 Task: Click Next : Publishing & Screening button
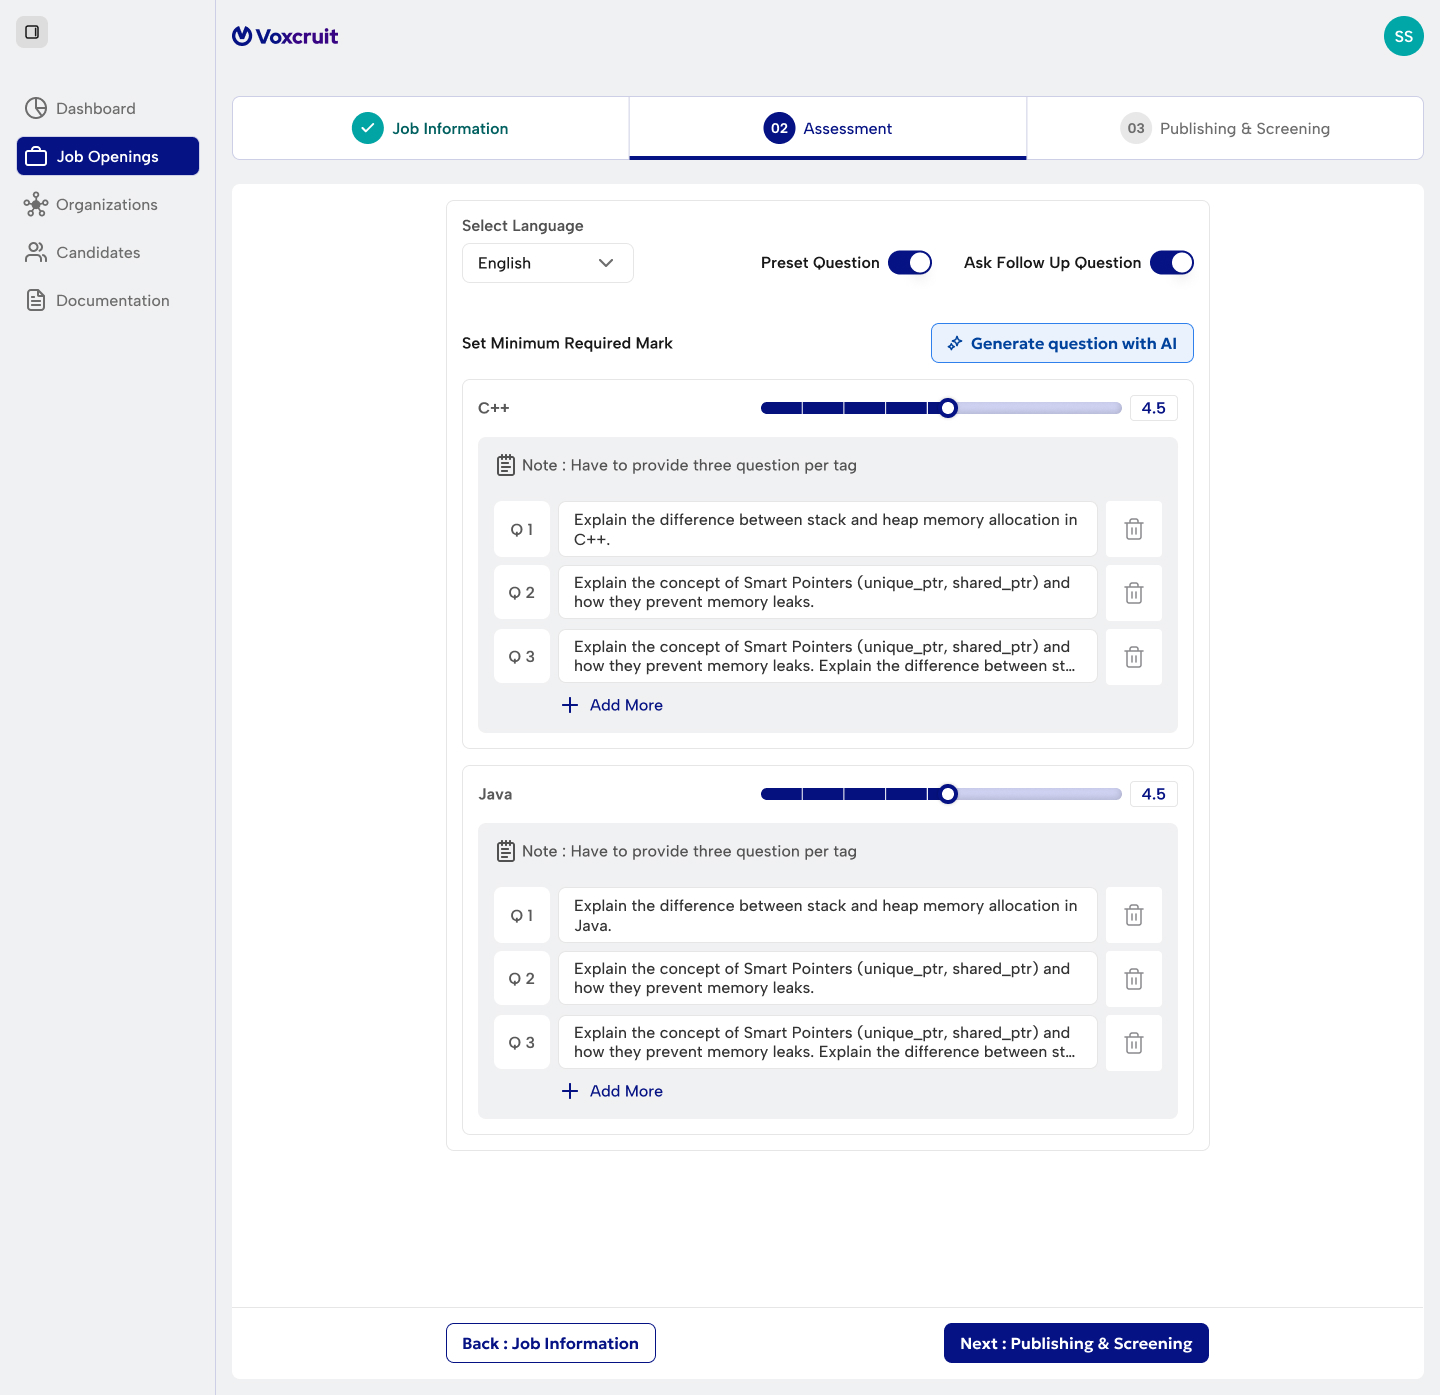click(x=1076, y=1343)
